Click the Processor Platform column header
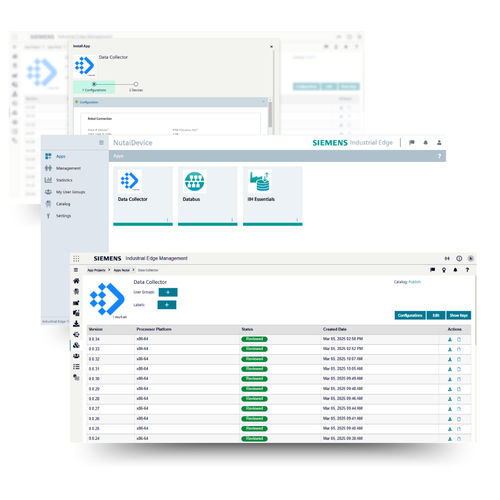 tap(154, 329)
